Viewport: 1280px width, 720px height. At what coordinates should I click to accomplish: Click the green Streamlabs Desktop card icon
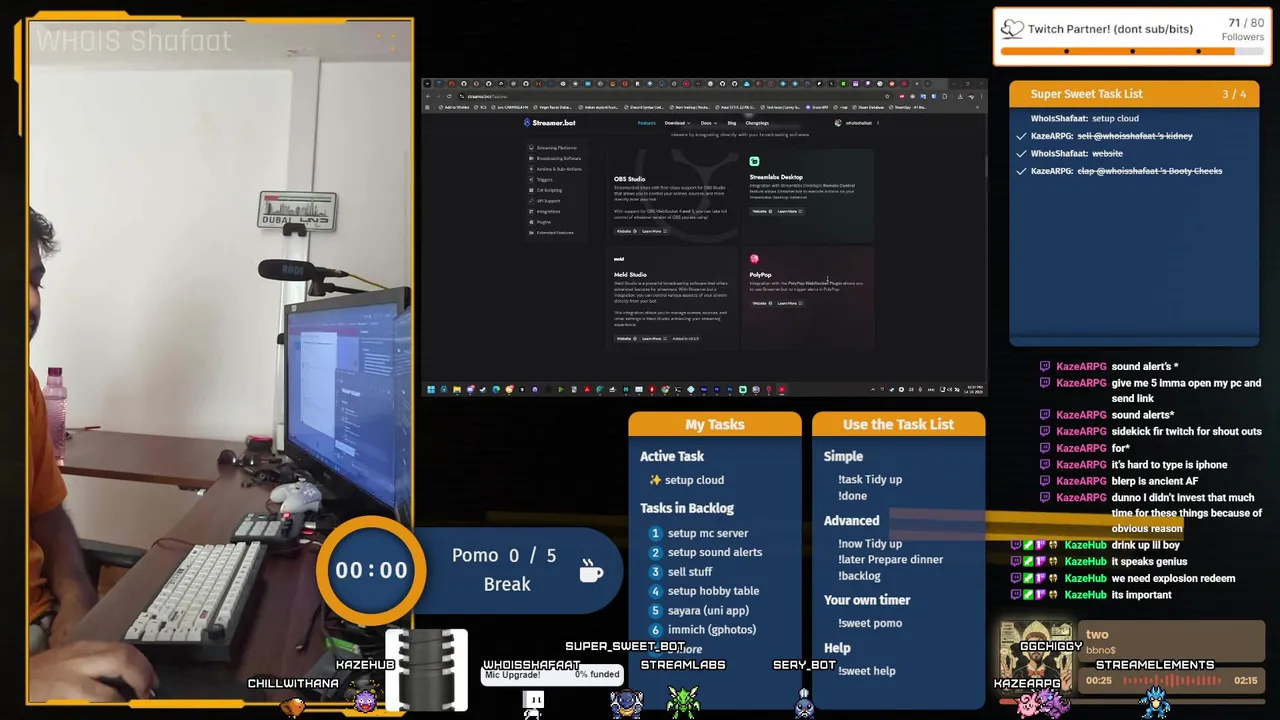pos(754,161)
